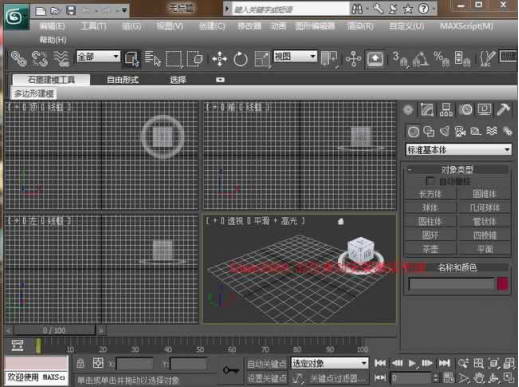Viewport: 519px width, 387px height.
Task: Click the 球体 sphere primitive button
Action: click(430, 208)
